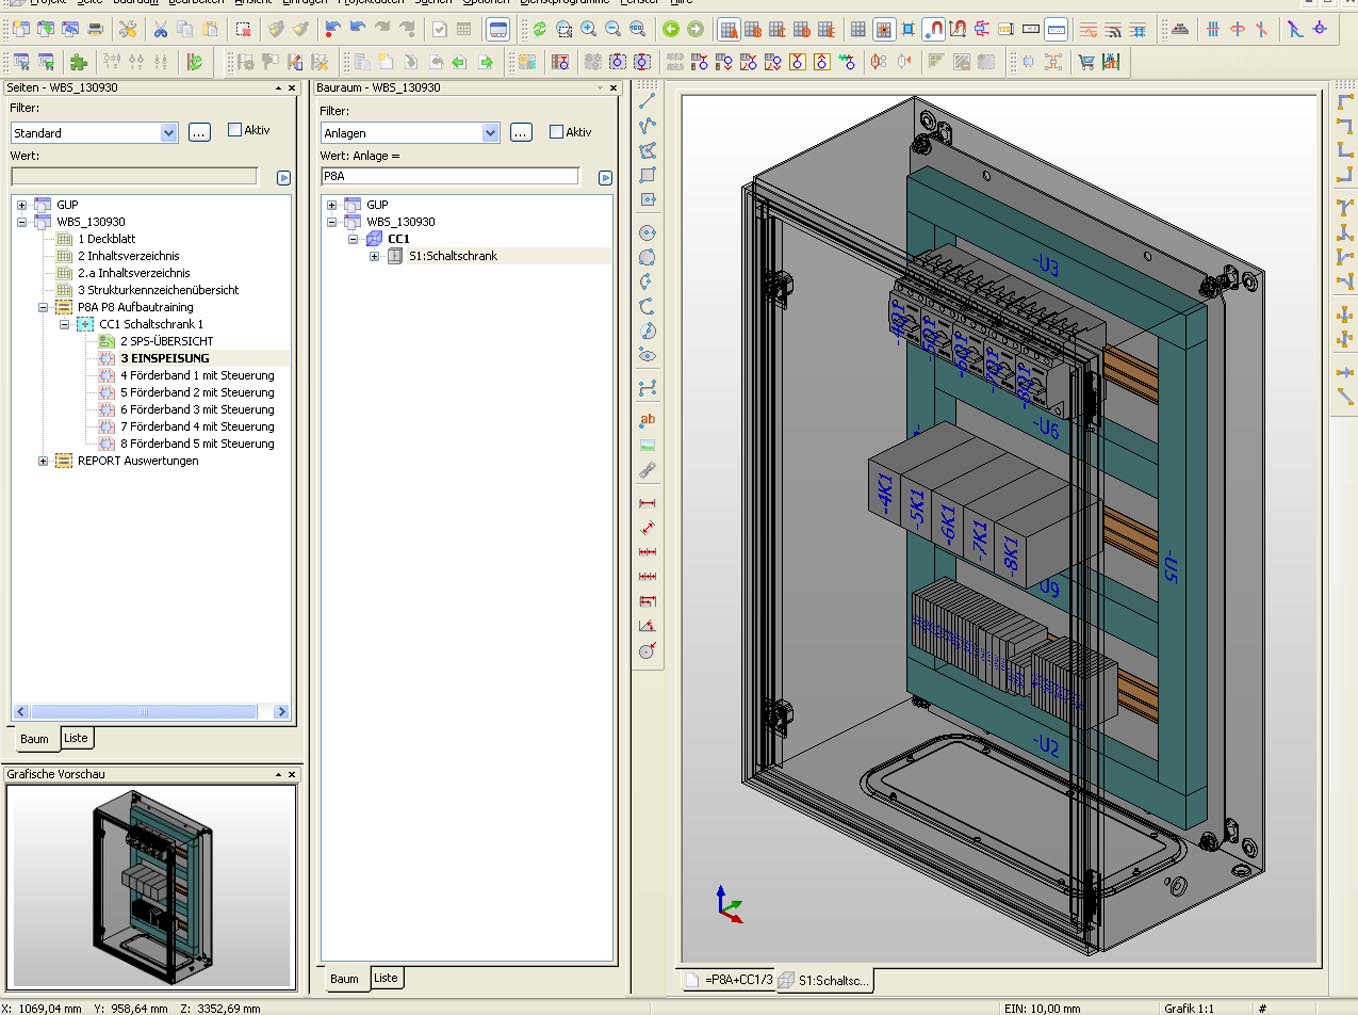Image resolution: width=1358 pixels, height=1015 pixels.
Task: Collapse WBS_130930 node in Seiten tree
Action: 22,222
